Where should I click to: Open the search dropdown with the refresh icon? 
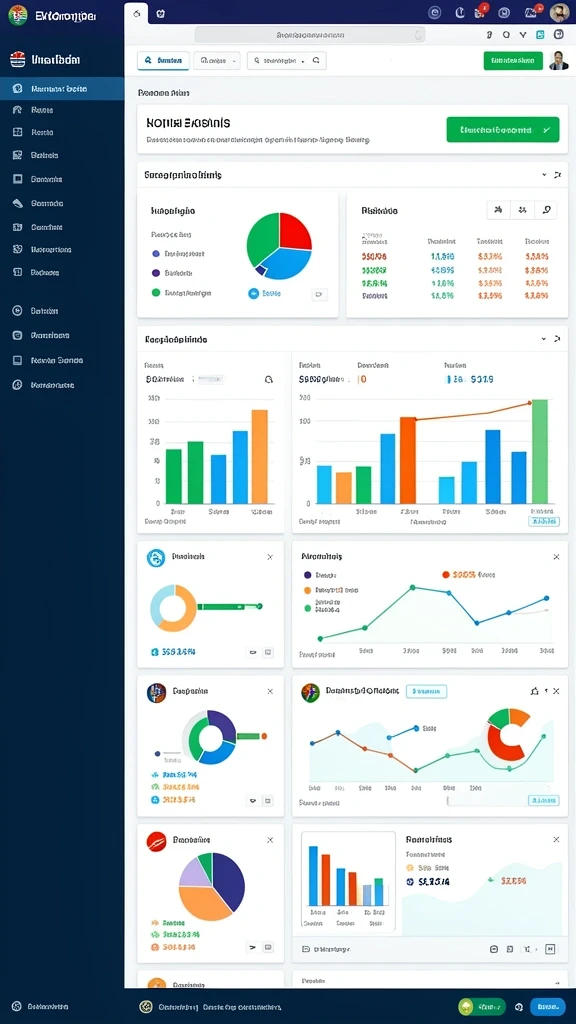pyautogui.click(x=286, y=61)
